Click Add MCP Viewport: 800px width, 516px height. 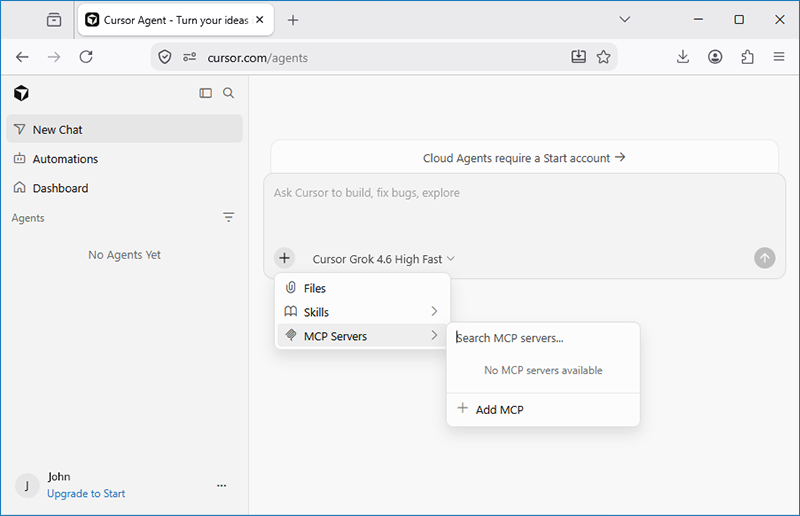(x=543, y=409)
